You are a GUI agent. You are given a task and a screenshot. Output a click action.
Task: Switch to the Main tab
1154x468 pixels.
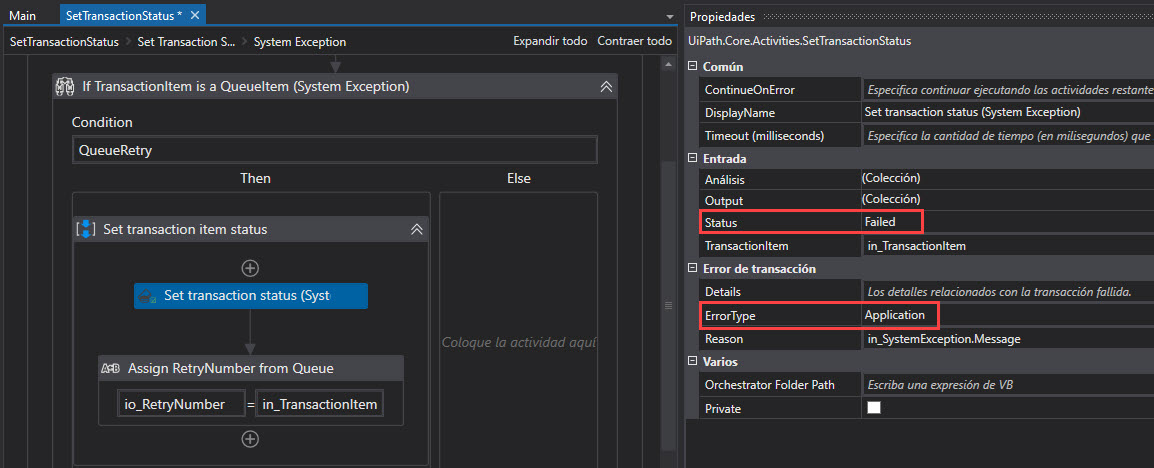23,15
